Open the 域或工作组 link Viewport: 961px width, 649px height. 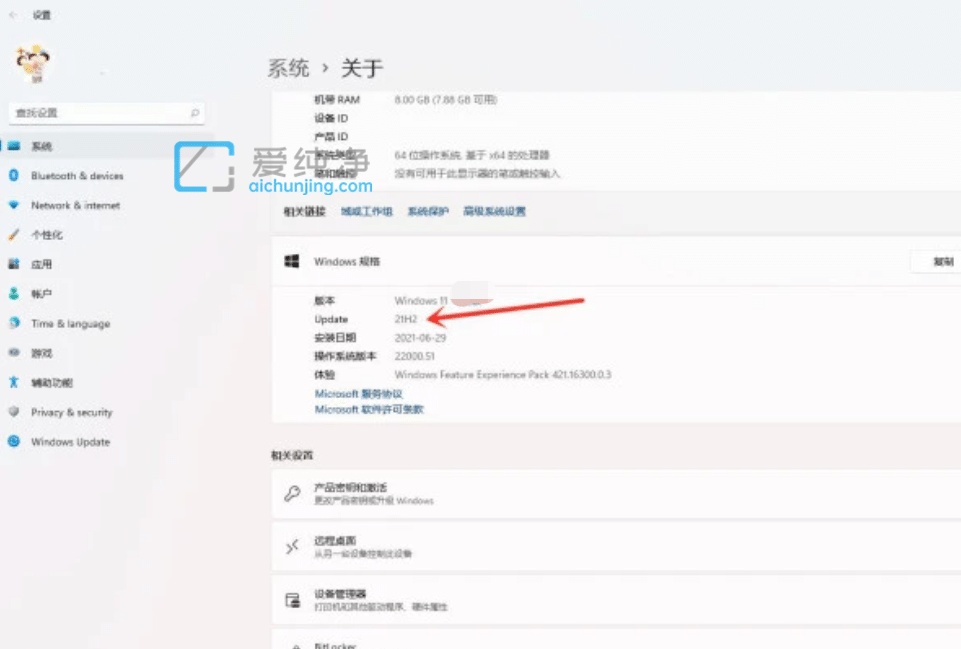tap(367, 211)
